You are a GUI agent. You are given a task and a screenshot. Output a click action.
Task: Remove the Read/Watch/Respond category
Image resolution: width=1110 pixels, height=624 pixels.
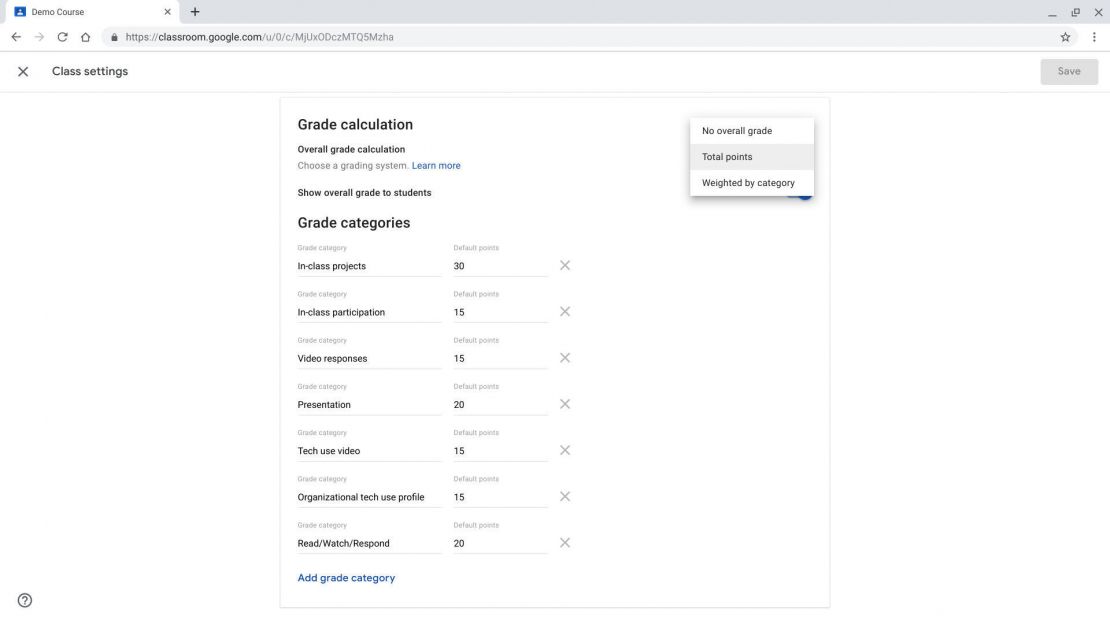pos(565,542)
